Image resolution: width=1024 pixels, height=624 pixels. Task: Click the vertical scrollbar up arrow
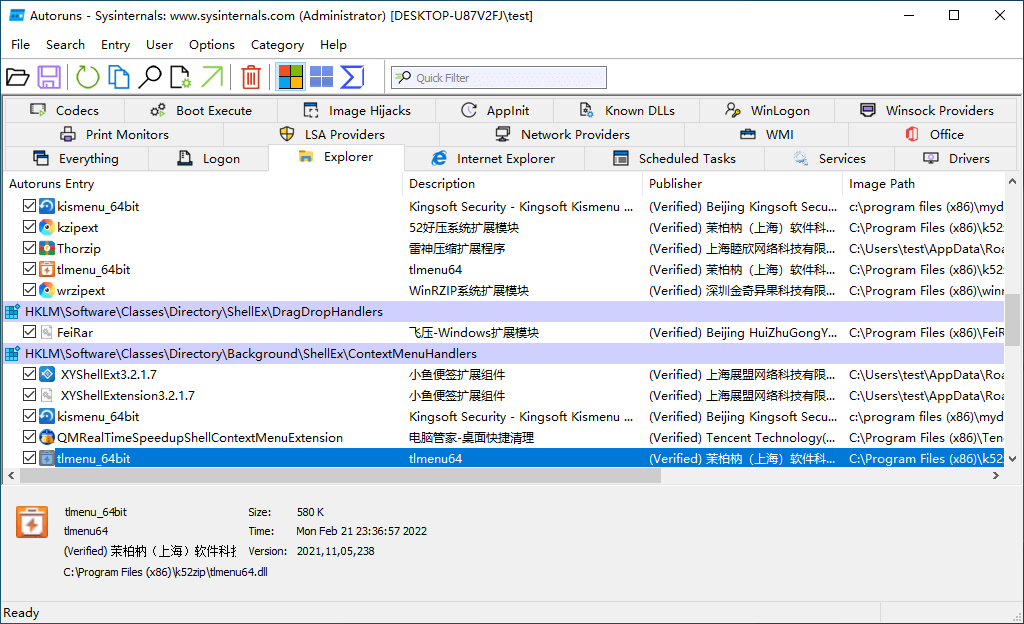1013,181
